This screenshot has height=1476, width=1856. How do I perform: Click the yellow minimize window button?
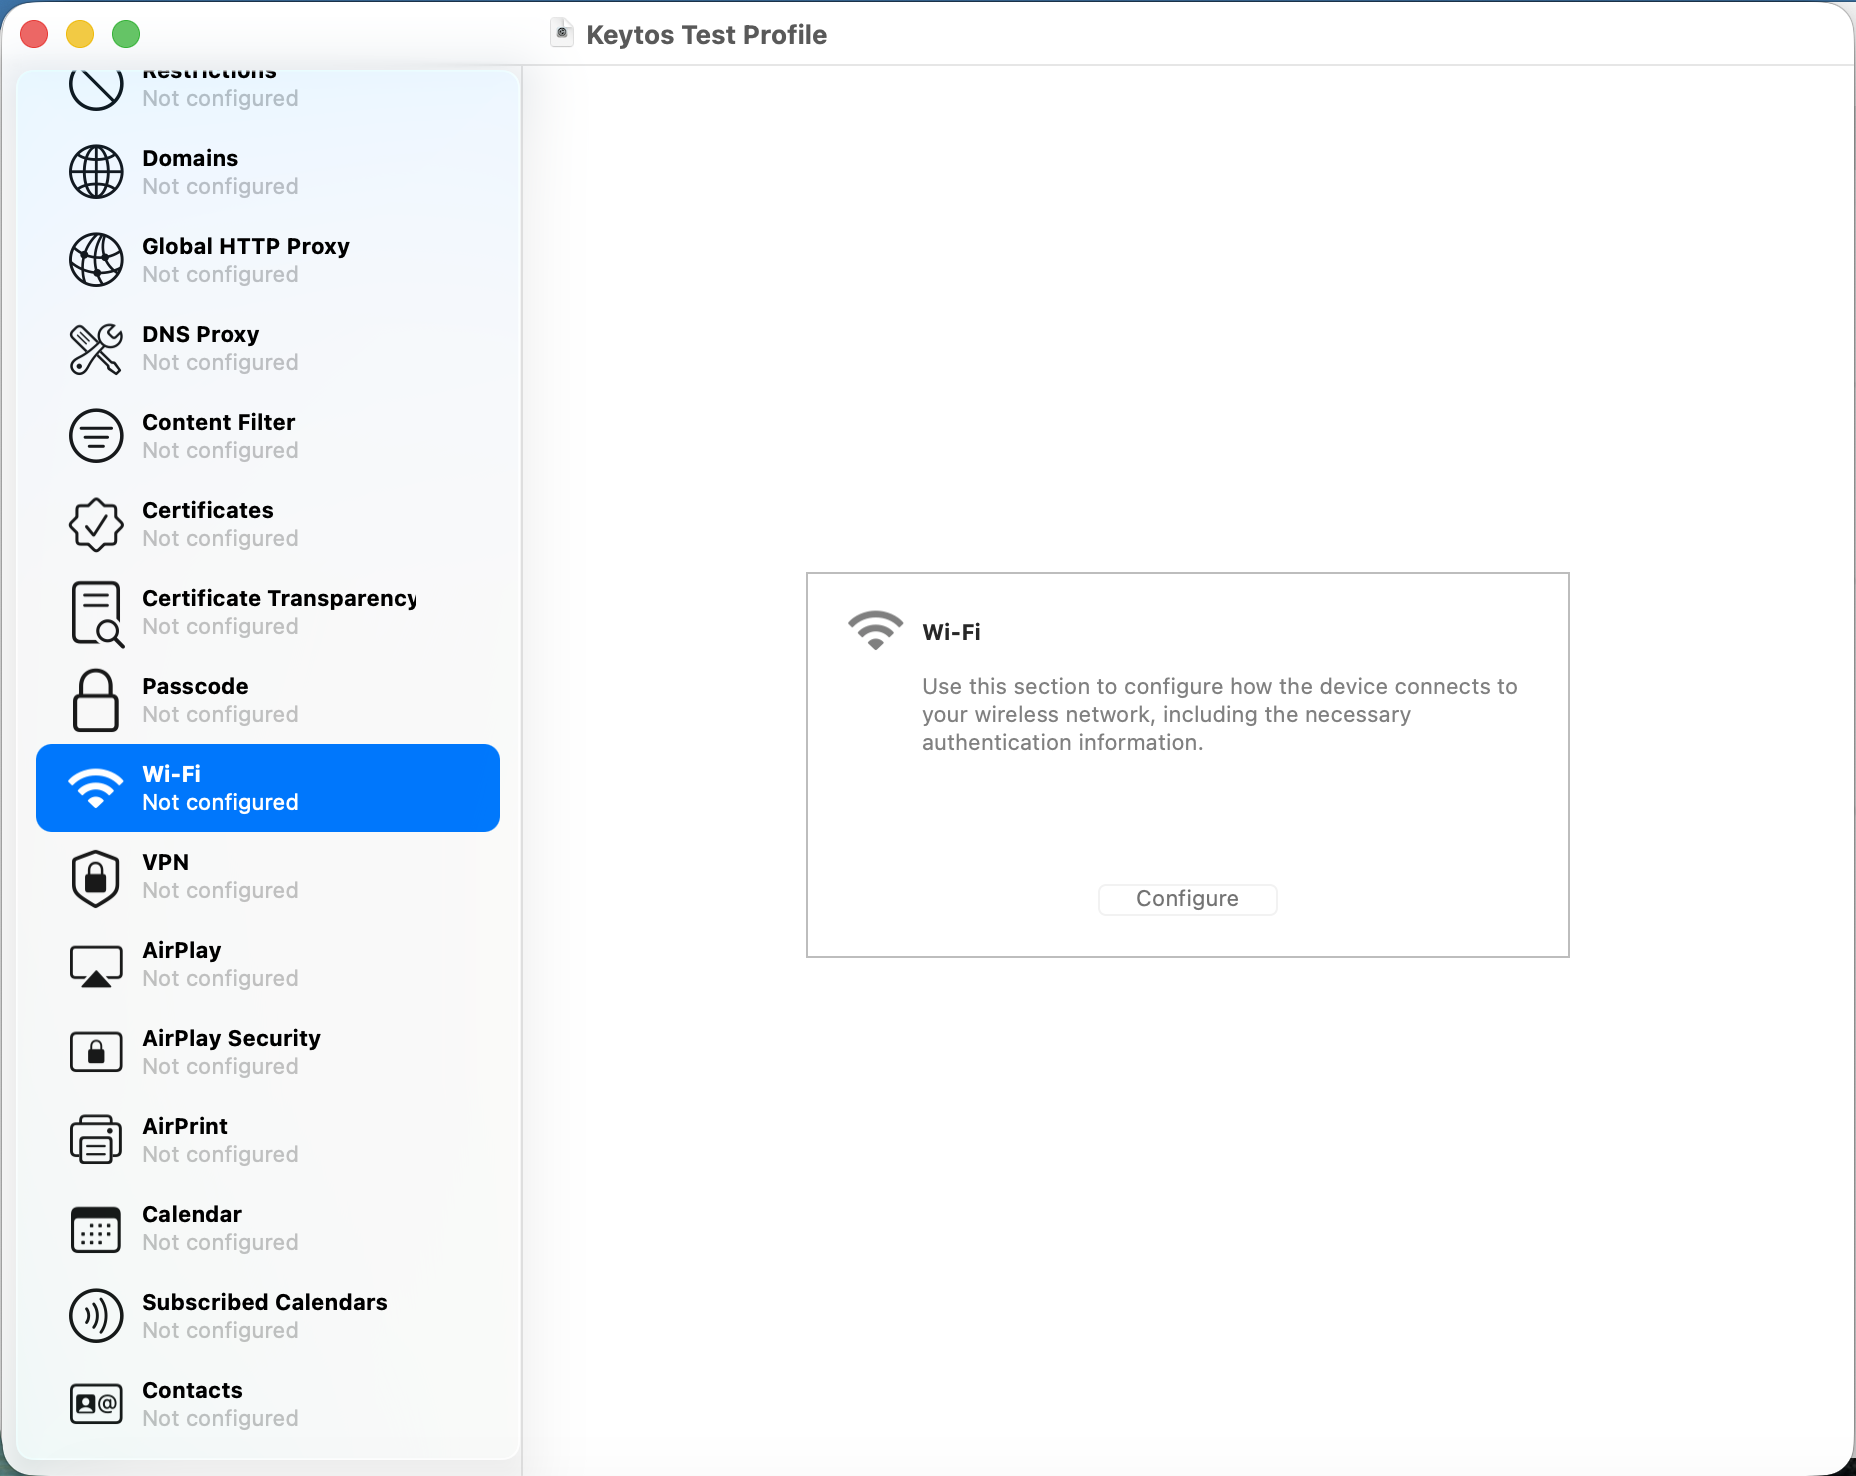80,34
